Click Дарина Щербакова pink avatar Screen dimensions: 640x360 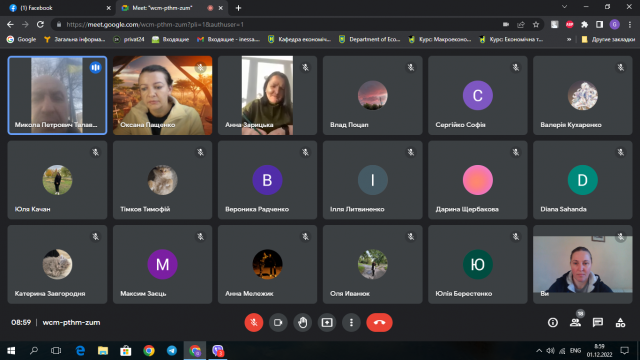click(x=478, y=180)
